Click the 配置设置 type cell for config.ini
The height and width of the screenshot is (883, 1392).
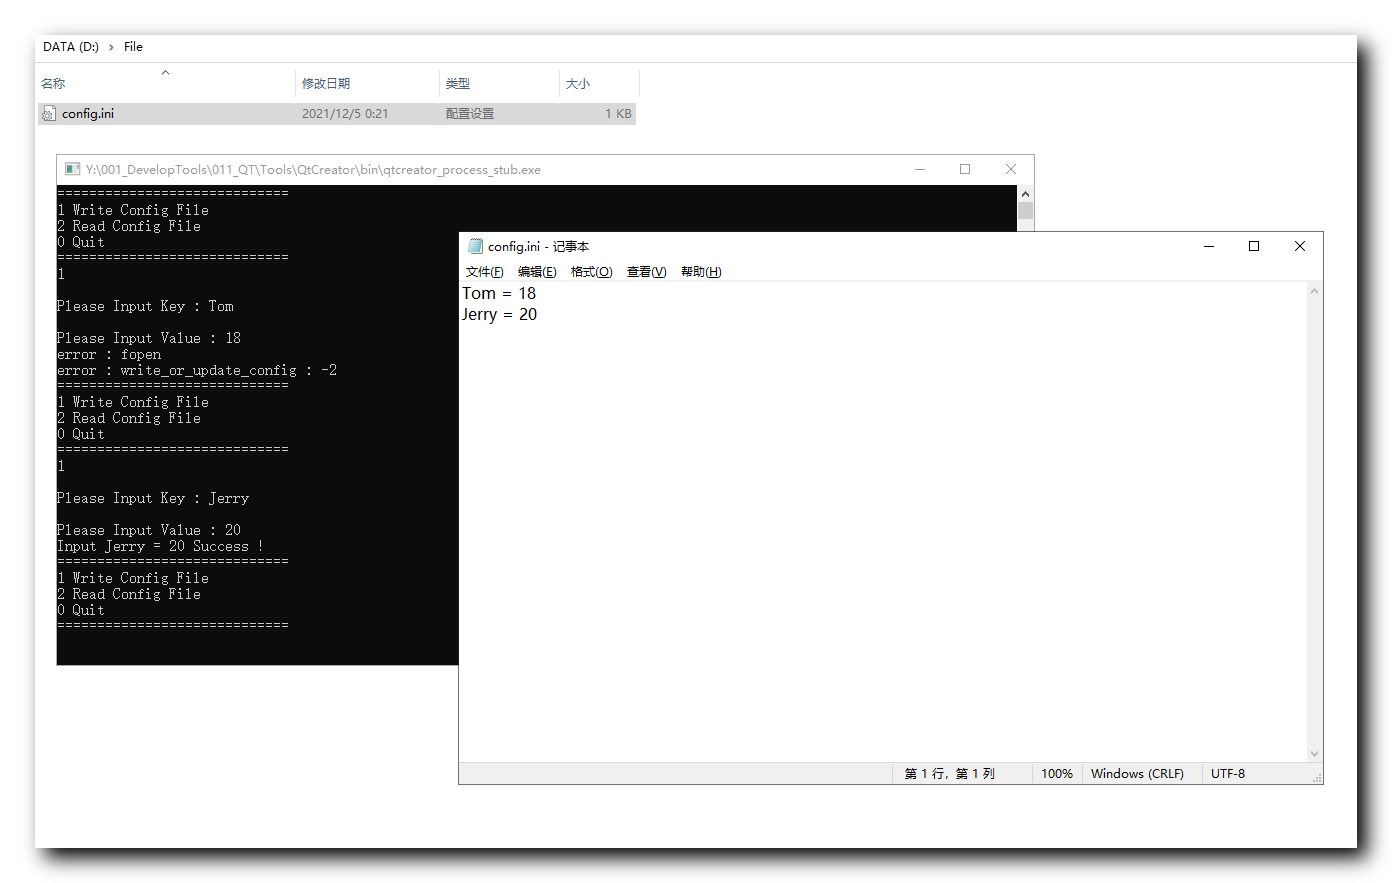[470, 114]
